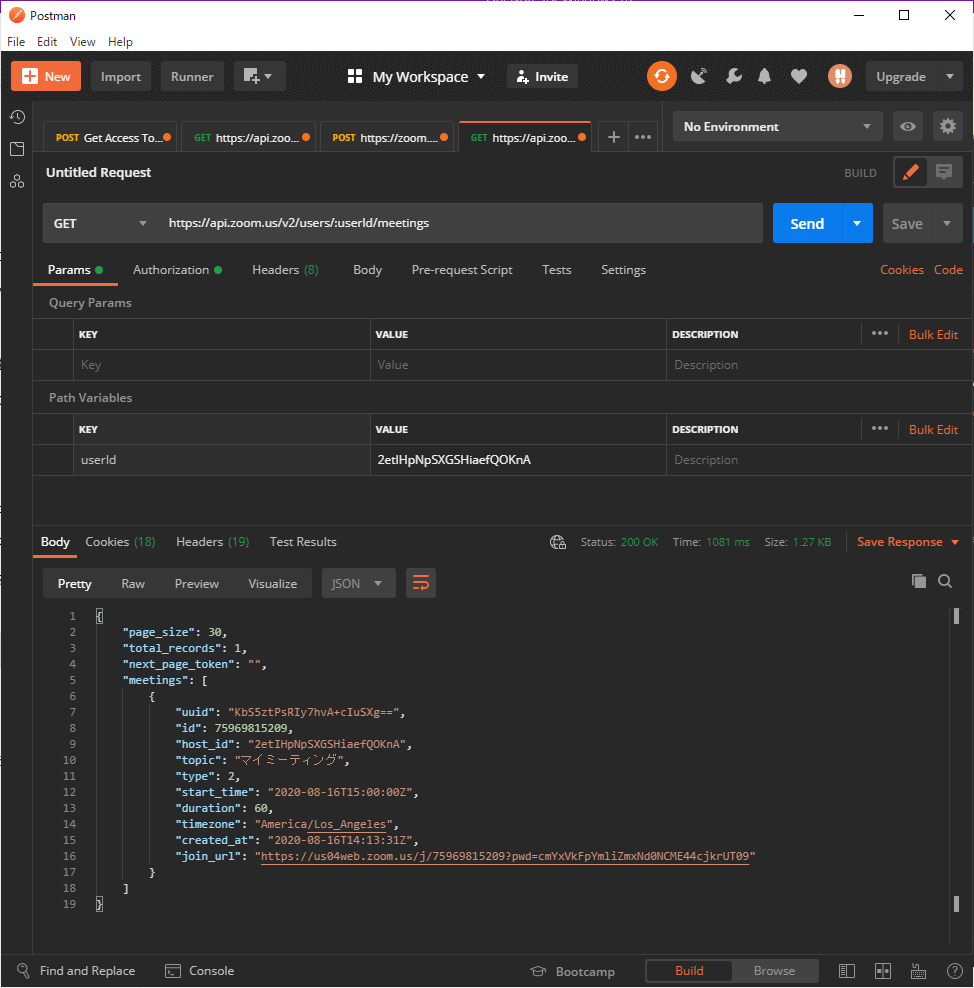The width and height of the screenshot is (974, 988).
Task: Open the help question mark icon
Action: point(954,971)
